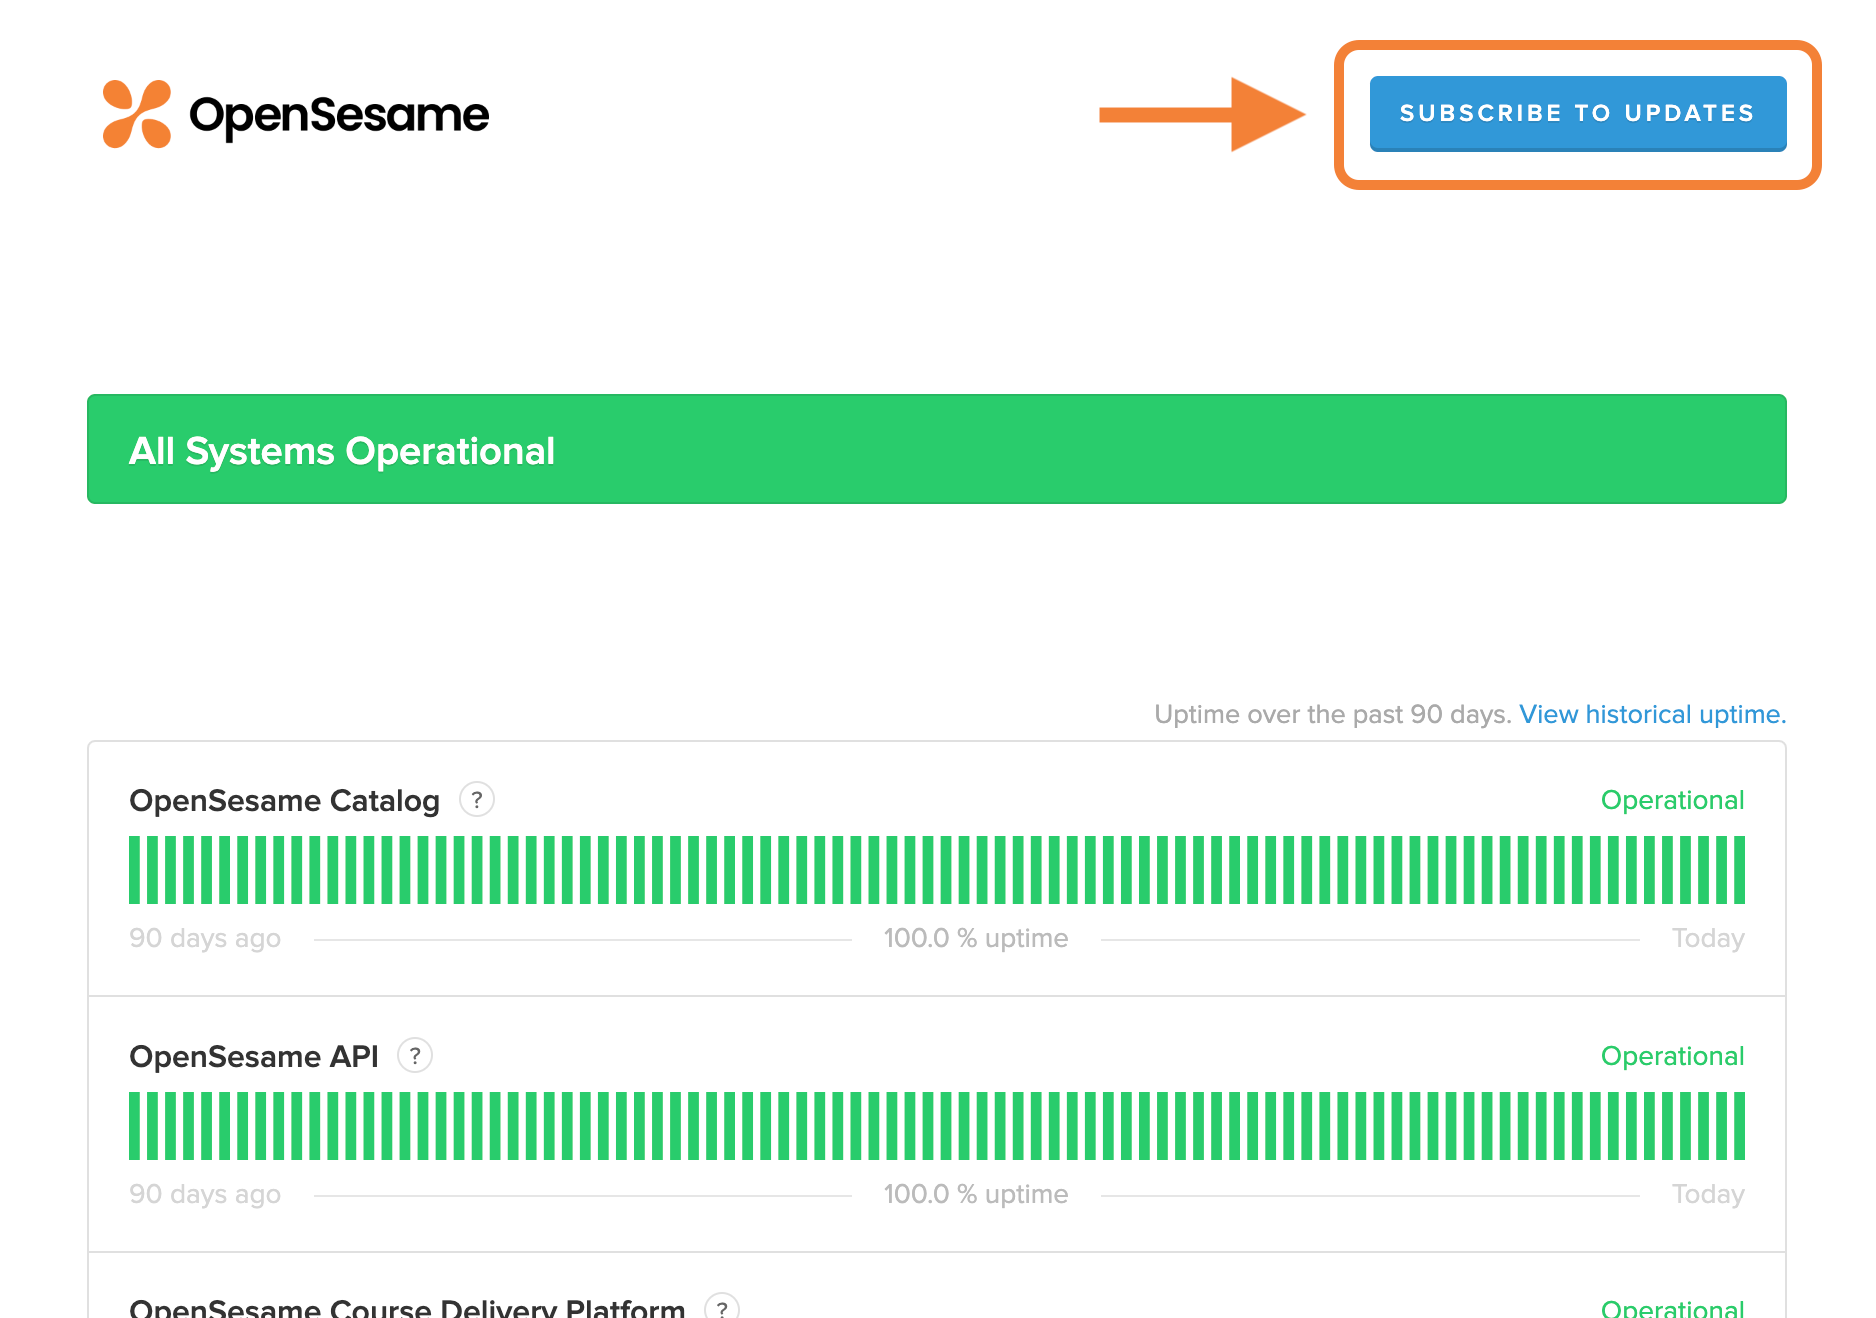Open the help tooltip for OpenSesame API
The height and width of the screenshot is (1318, 1876).
point(415,1056)
